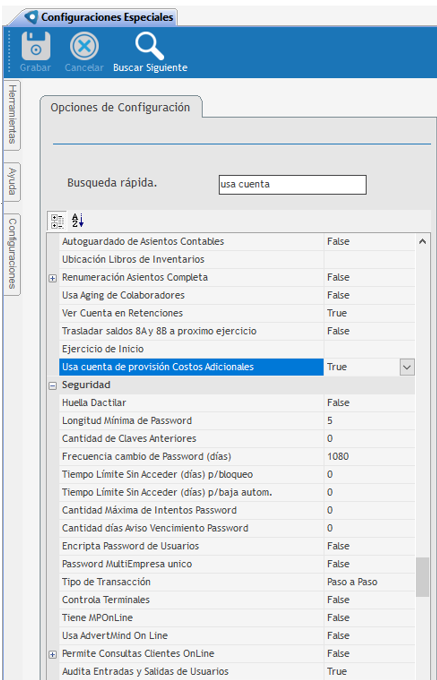Click the scroll up arrow of the list
The height and width of the screenshot is (680, 437).
pyautogui.click(x=423, y=242)
